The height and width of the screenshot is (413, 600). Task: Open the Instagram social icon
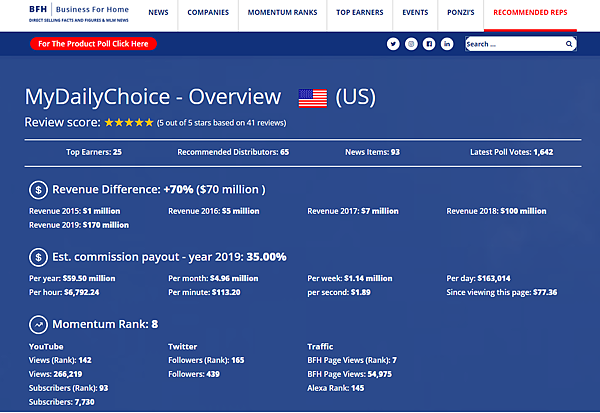coord(411,44)
